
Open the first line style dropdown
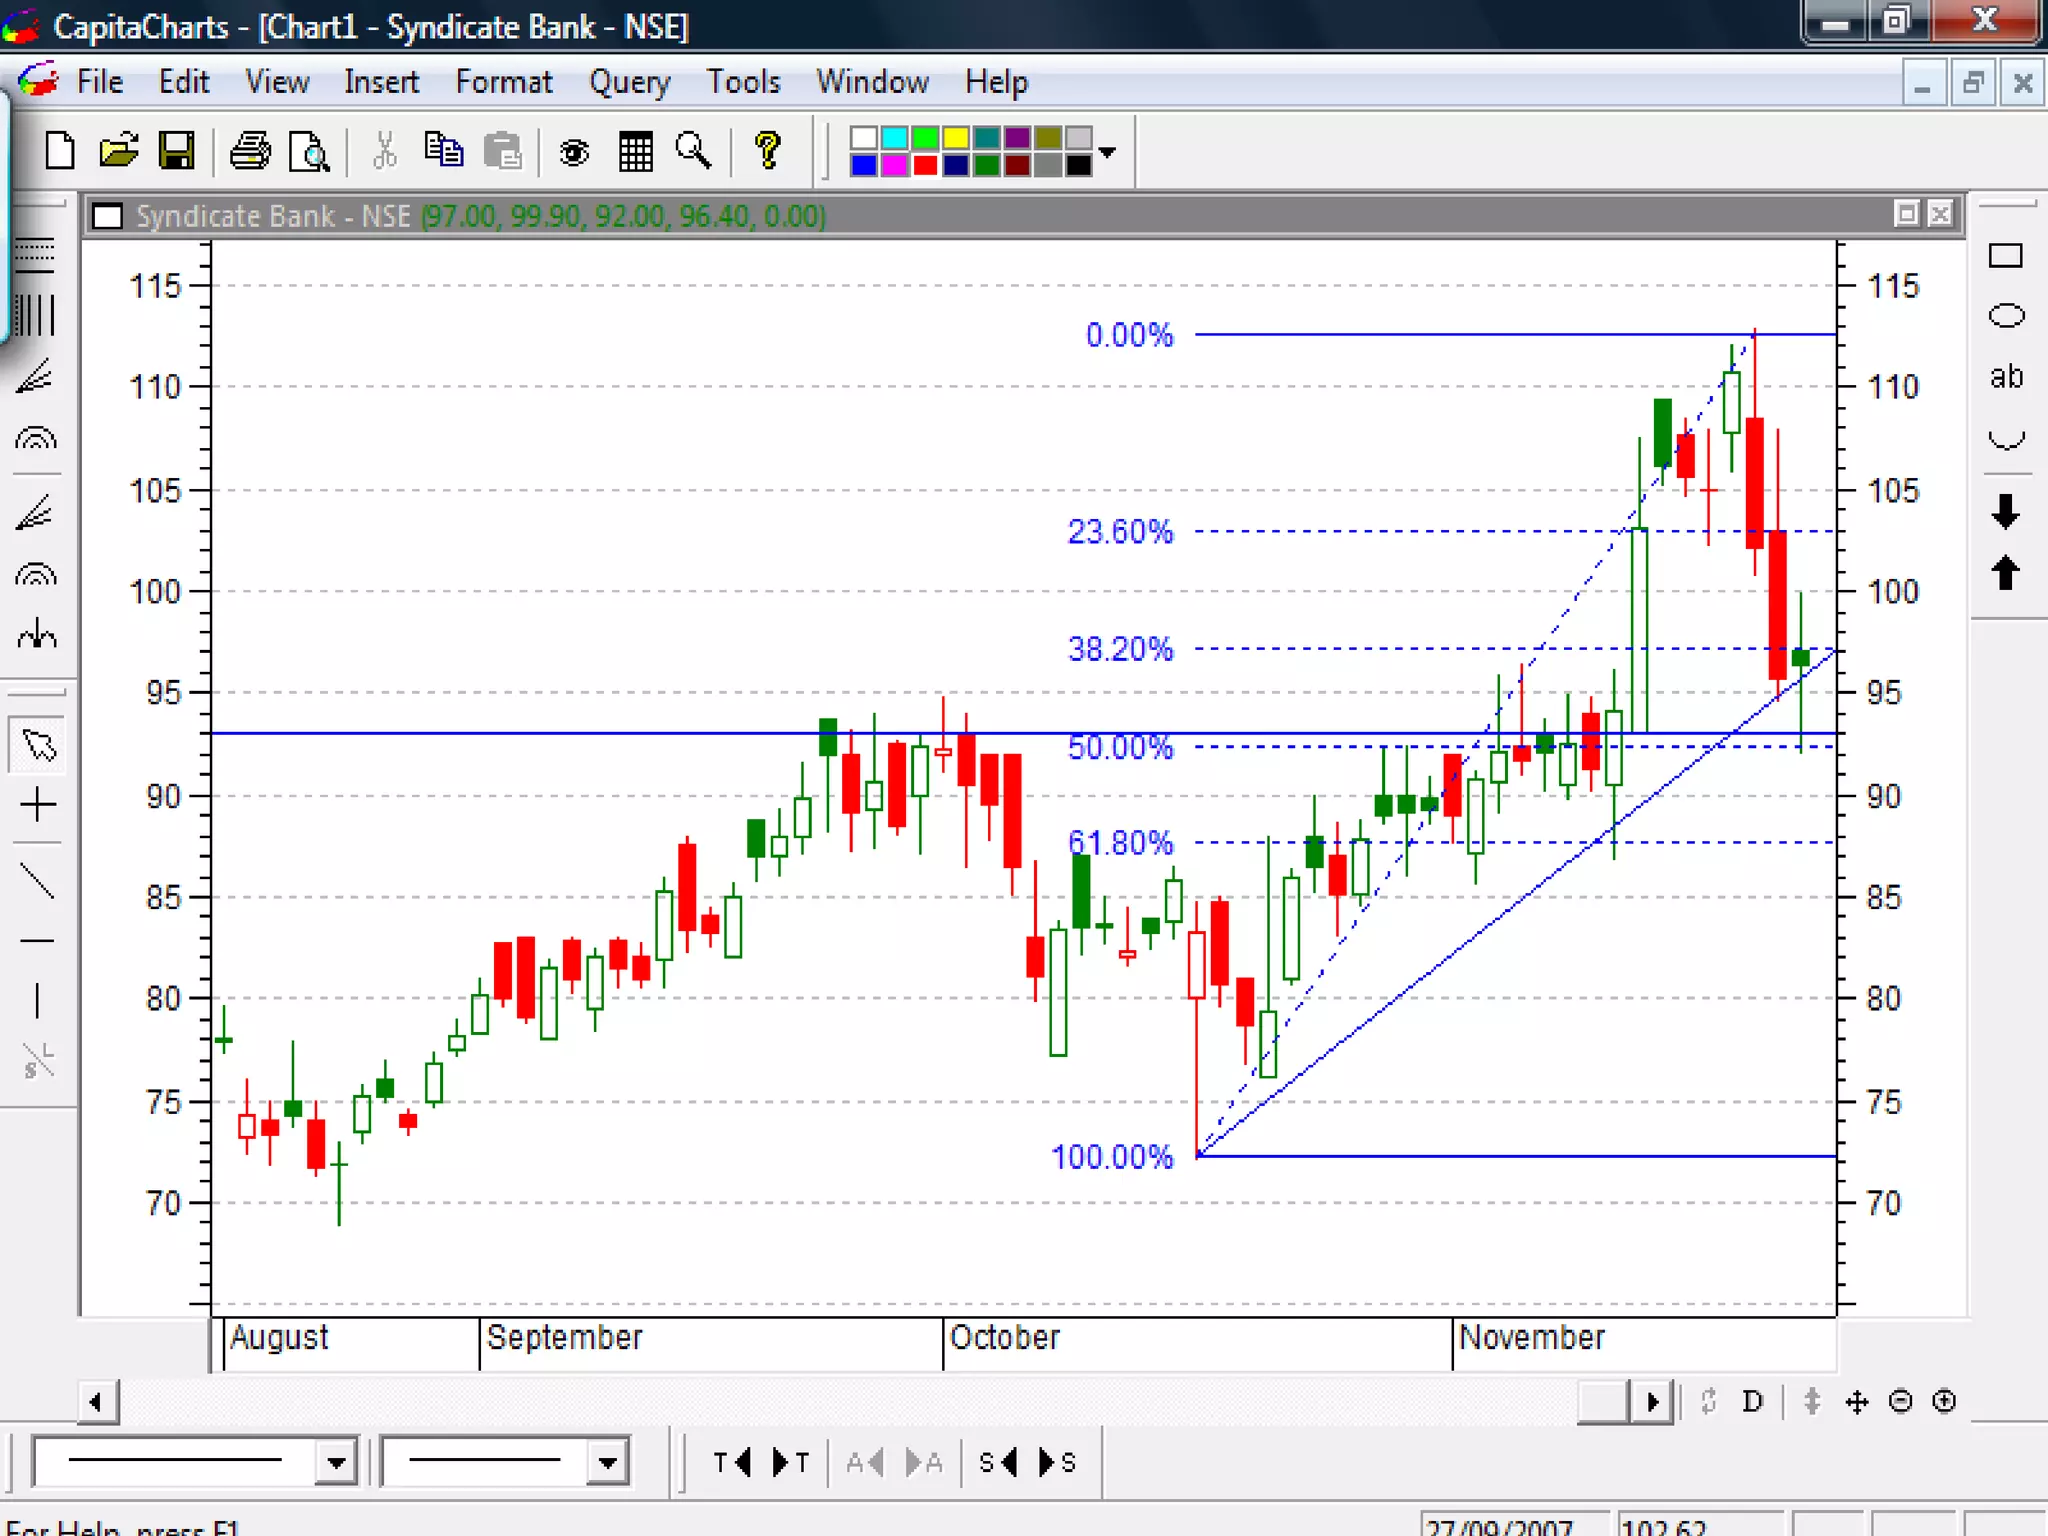pos(336,1463)
